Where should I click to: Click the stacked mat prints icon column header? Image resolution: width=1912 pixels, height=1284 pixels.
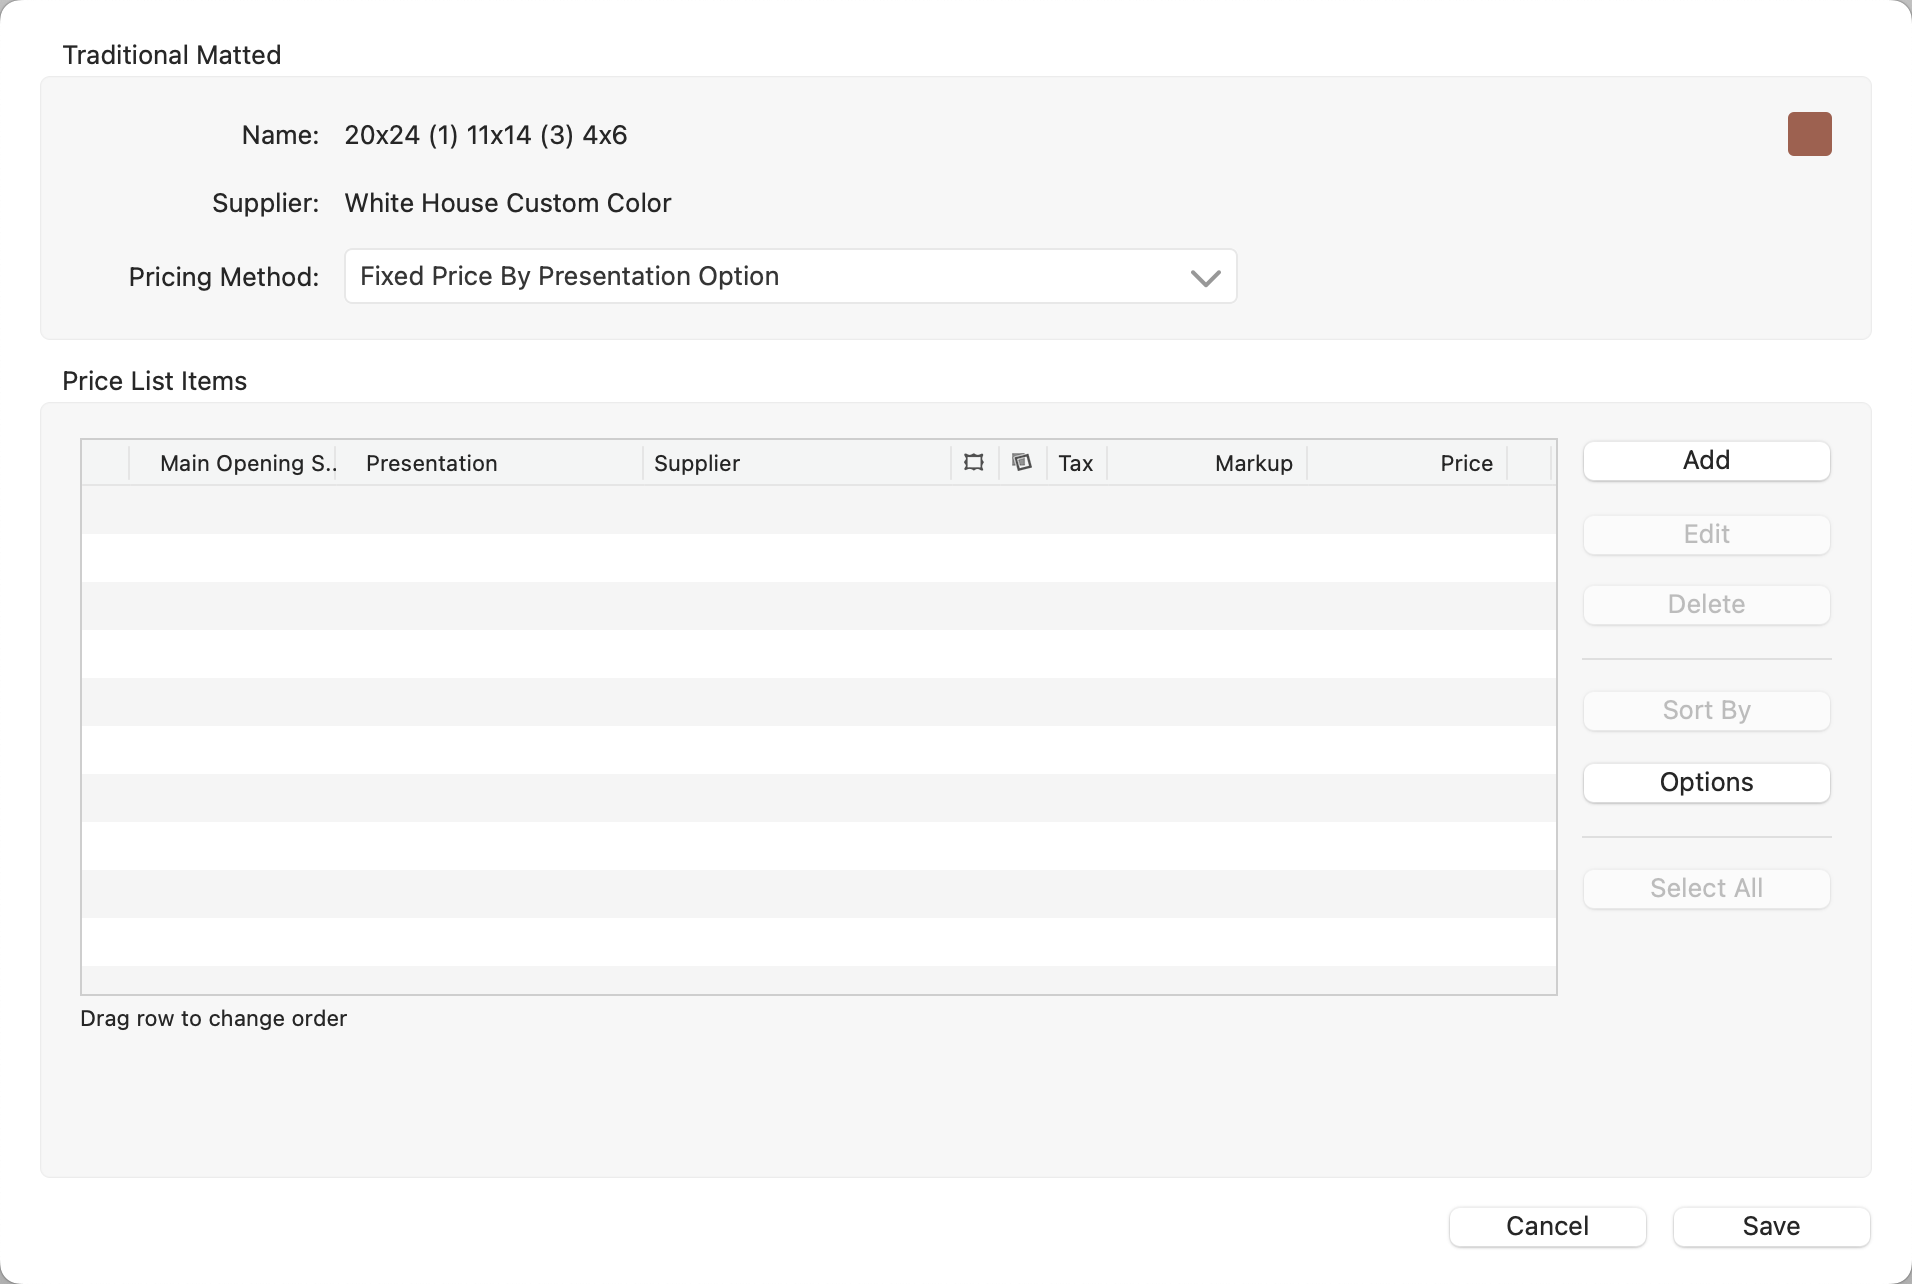pos(1022,463)
